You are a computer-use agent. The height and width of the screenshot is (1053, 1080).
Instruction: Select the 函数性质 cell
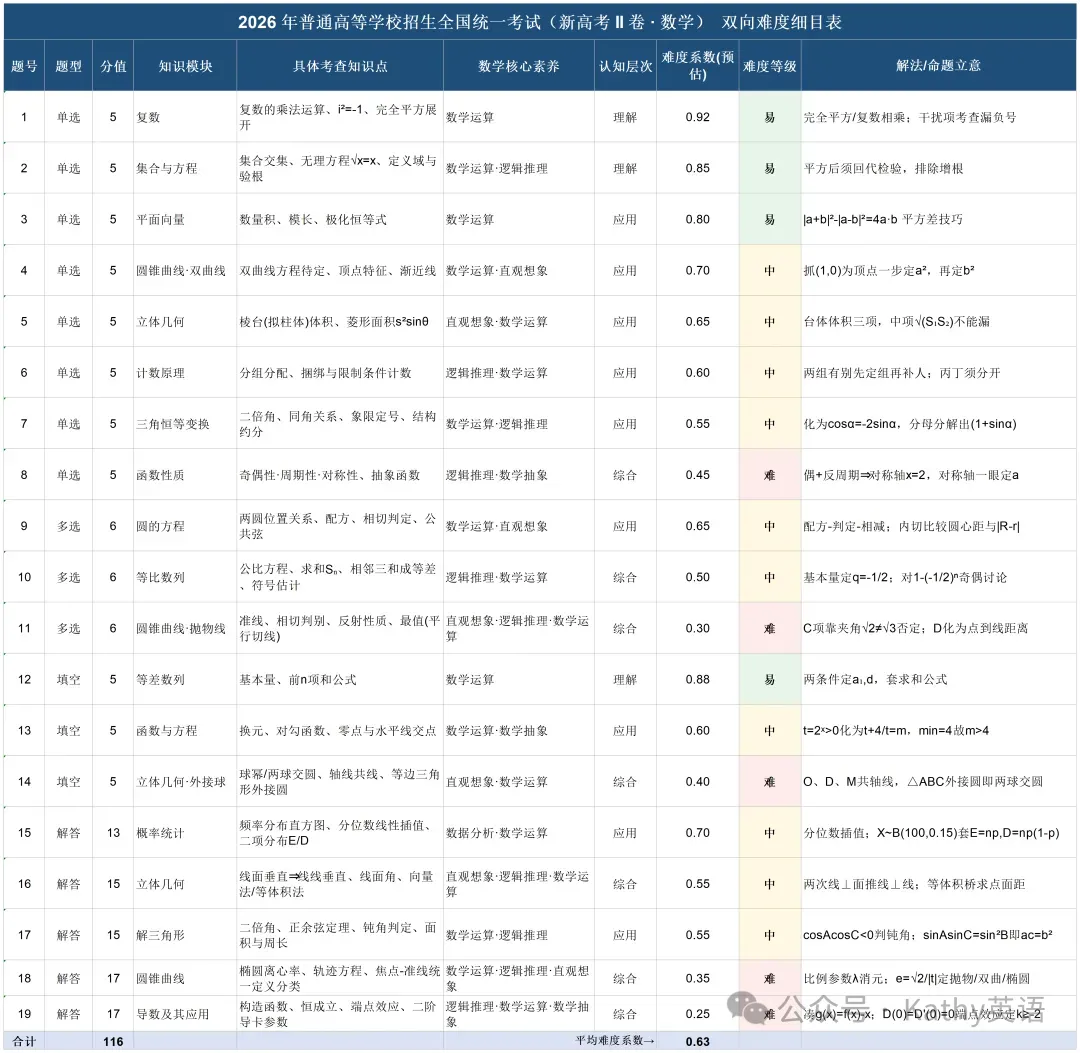point(185,475)
